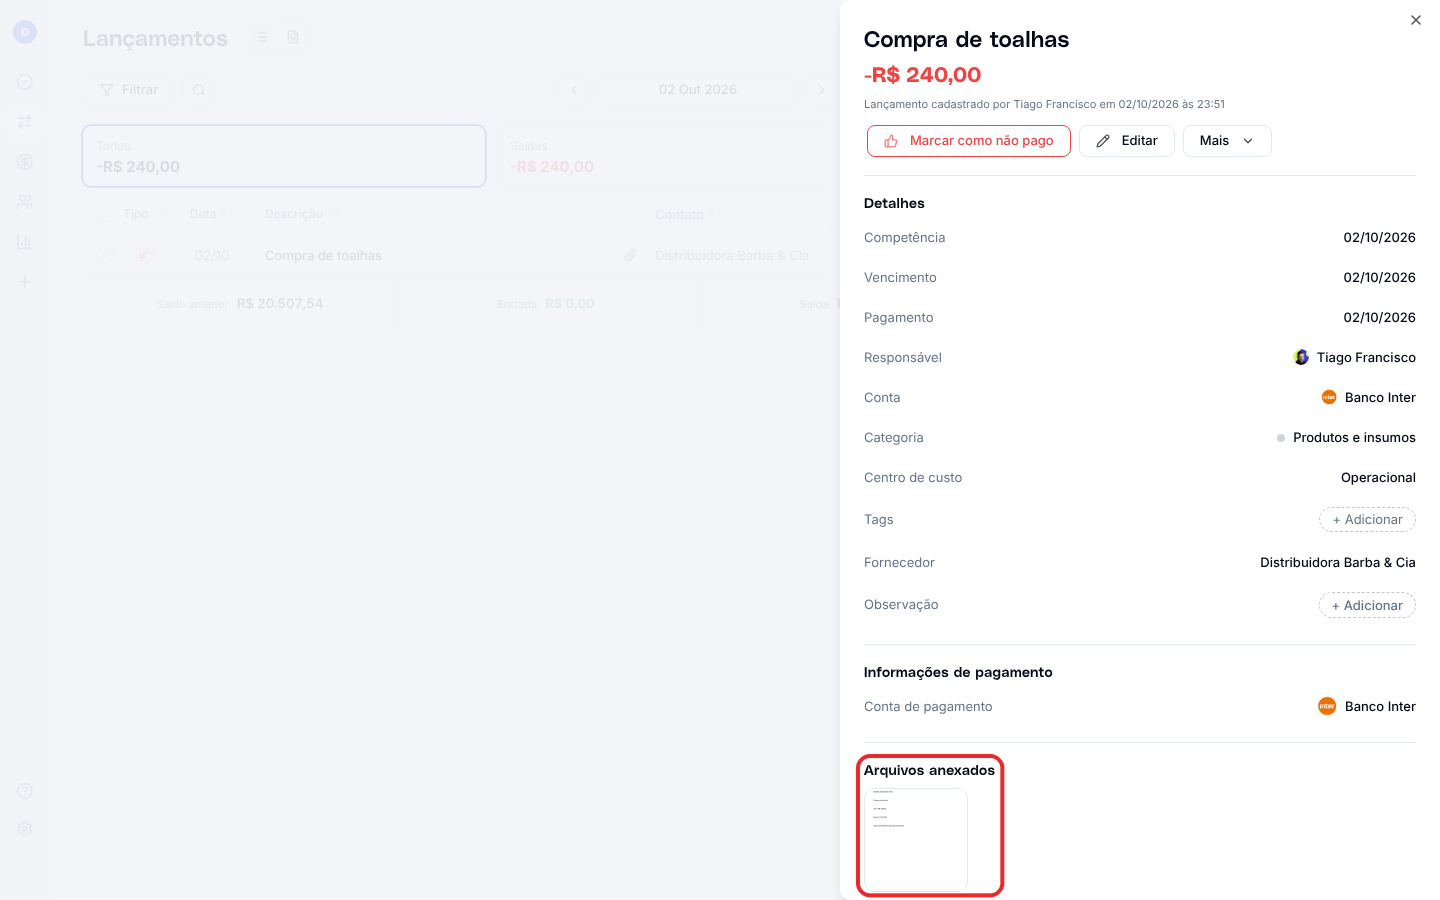1440x900 pixels.
Task: Click Tiago Francisco avatar in Responsável row
Action: (1301, 358)
